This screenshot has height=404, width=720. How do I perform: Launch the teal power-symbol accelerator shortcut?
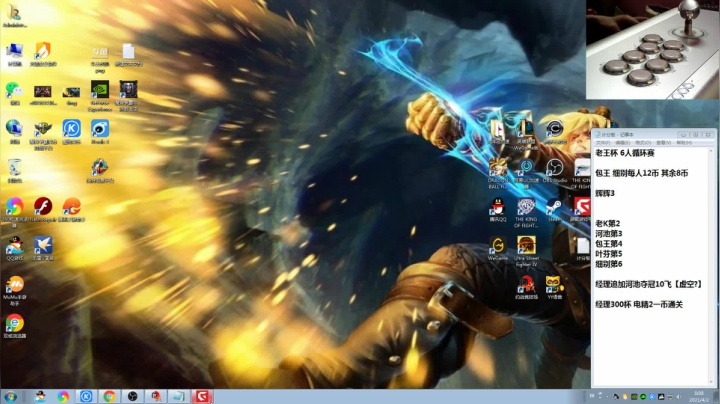coord(526,174)
